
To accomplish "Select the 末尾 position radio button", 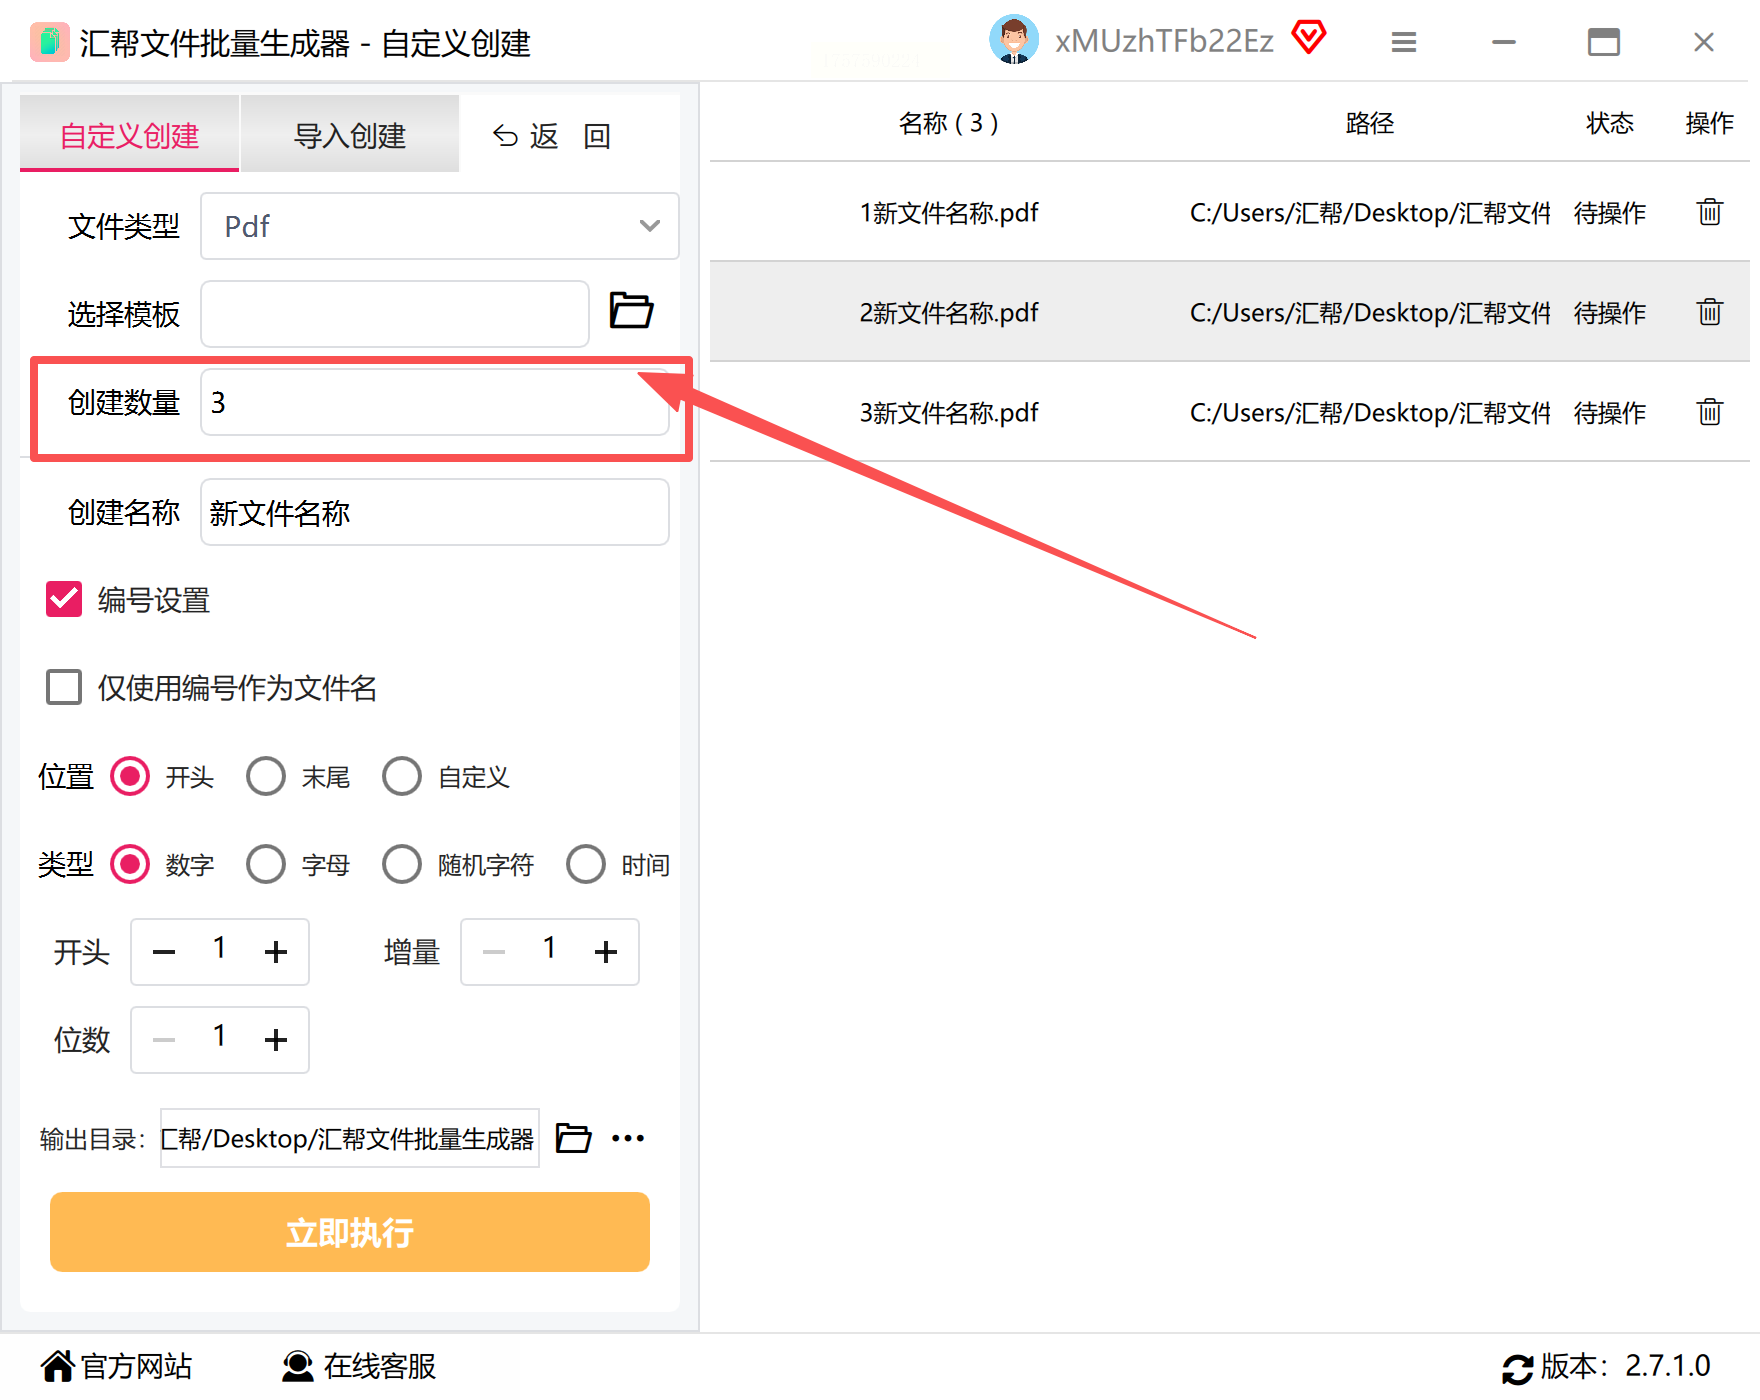I will (x=266, y=776).
